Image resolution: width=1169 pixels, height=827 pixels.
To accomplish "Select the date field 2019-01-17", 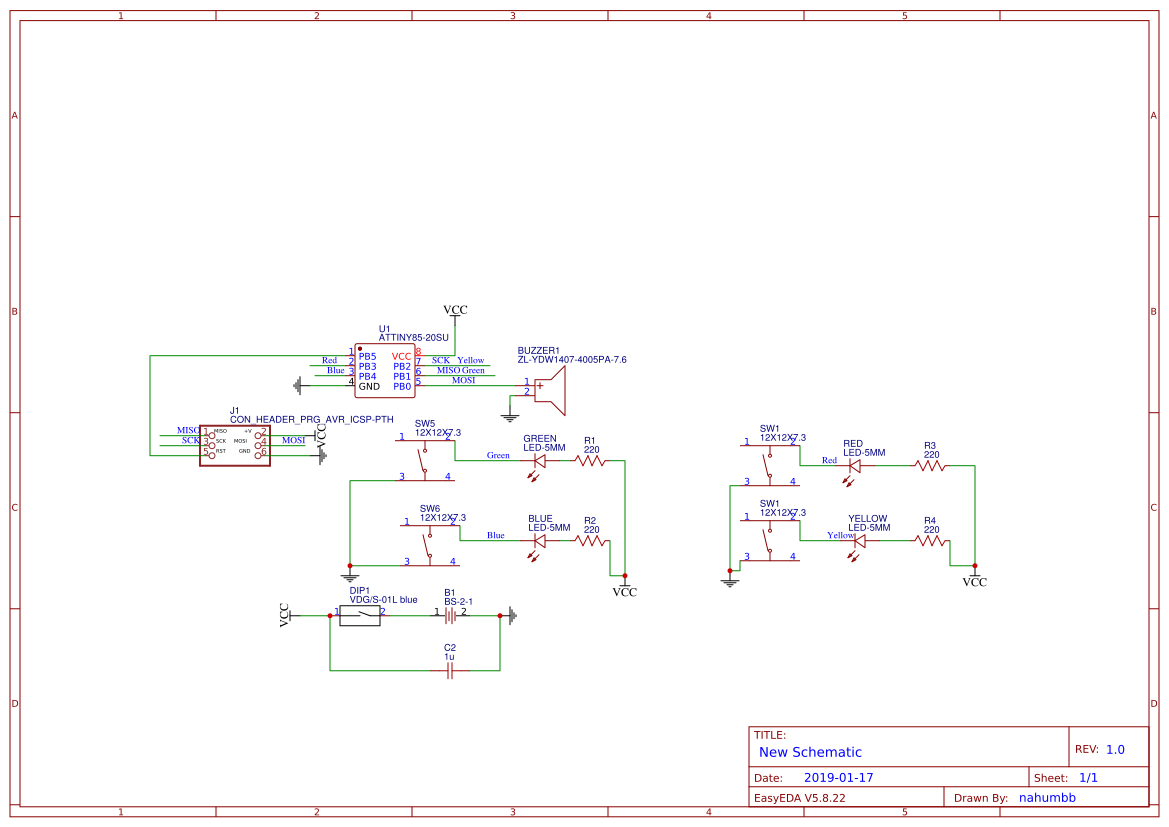I will tap(838, 777).
